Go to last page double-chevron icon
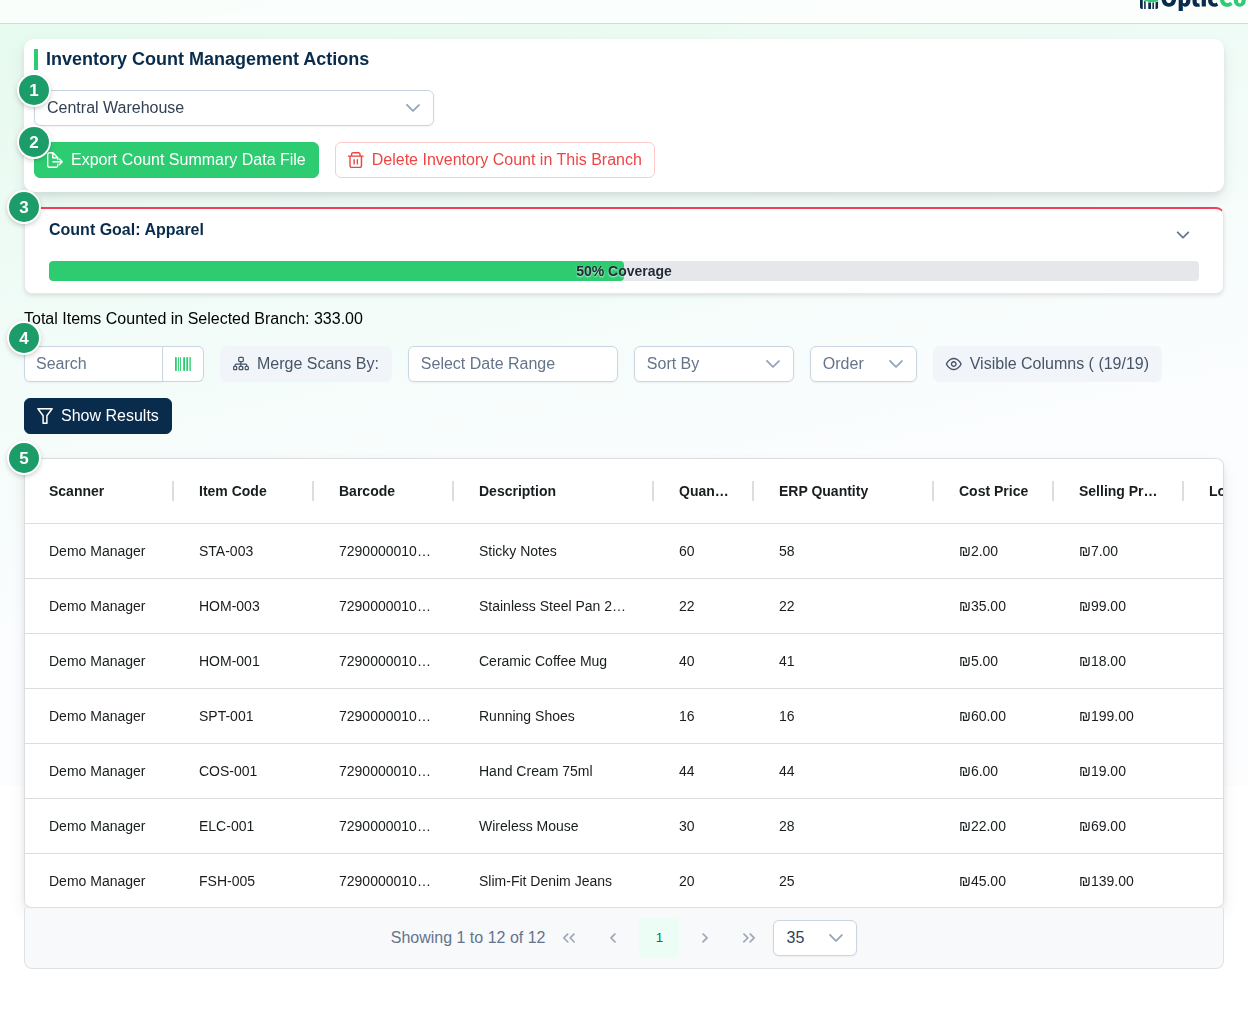This screenshot has width=1248, height=1015. pos(749,938)
